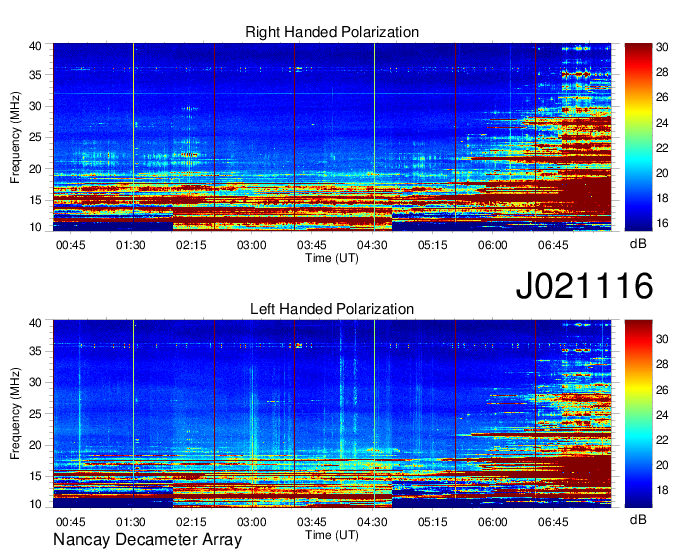Image resolution: width=680 pixels, height=552 pixels.
Task: Click the lower plot 'Time (UT)' axis label
Action: pyautogui.click(x=332, y=535)
